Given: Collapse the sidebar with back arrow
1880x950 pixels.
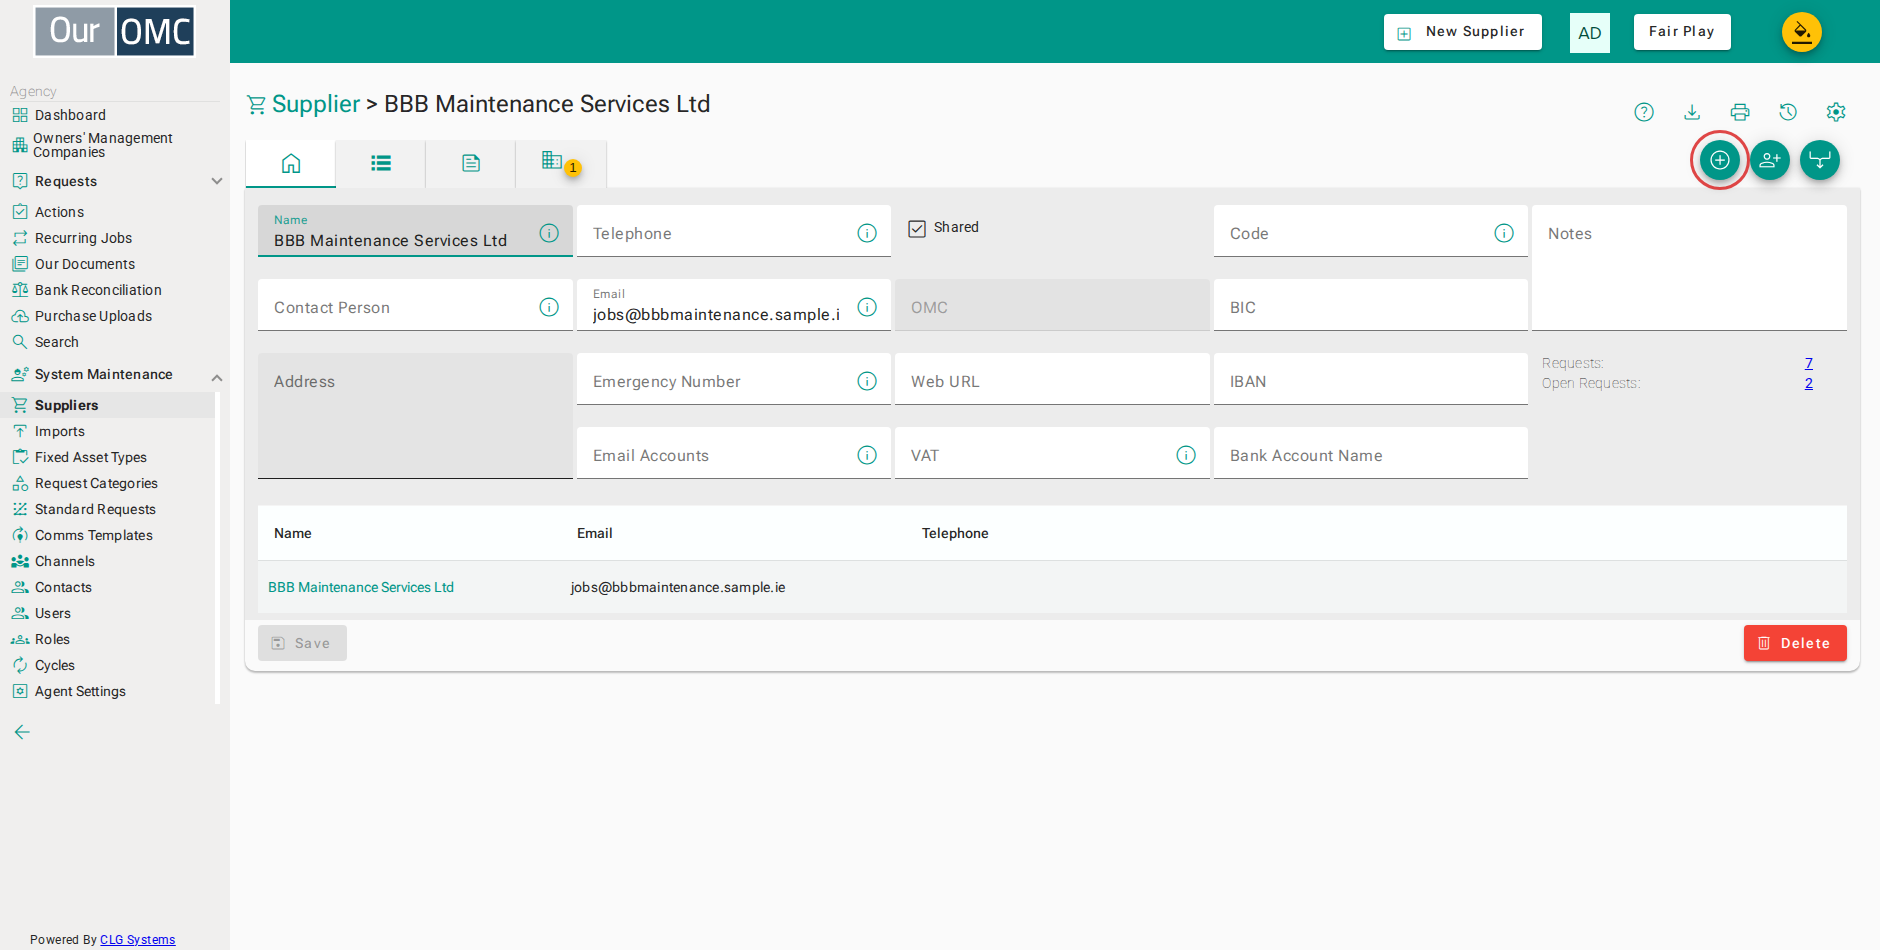Looking at the screenshot, I should pos(22,732).
